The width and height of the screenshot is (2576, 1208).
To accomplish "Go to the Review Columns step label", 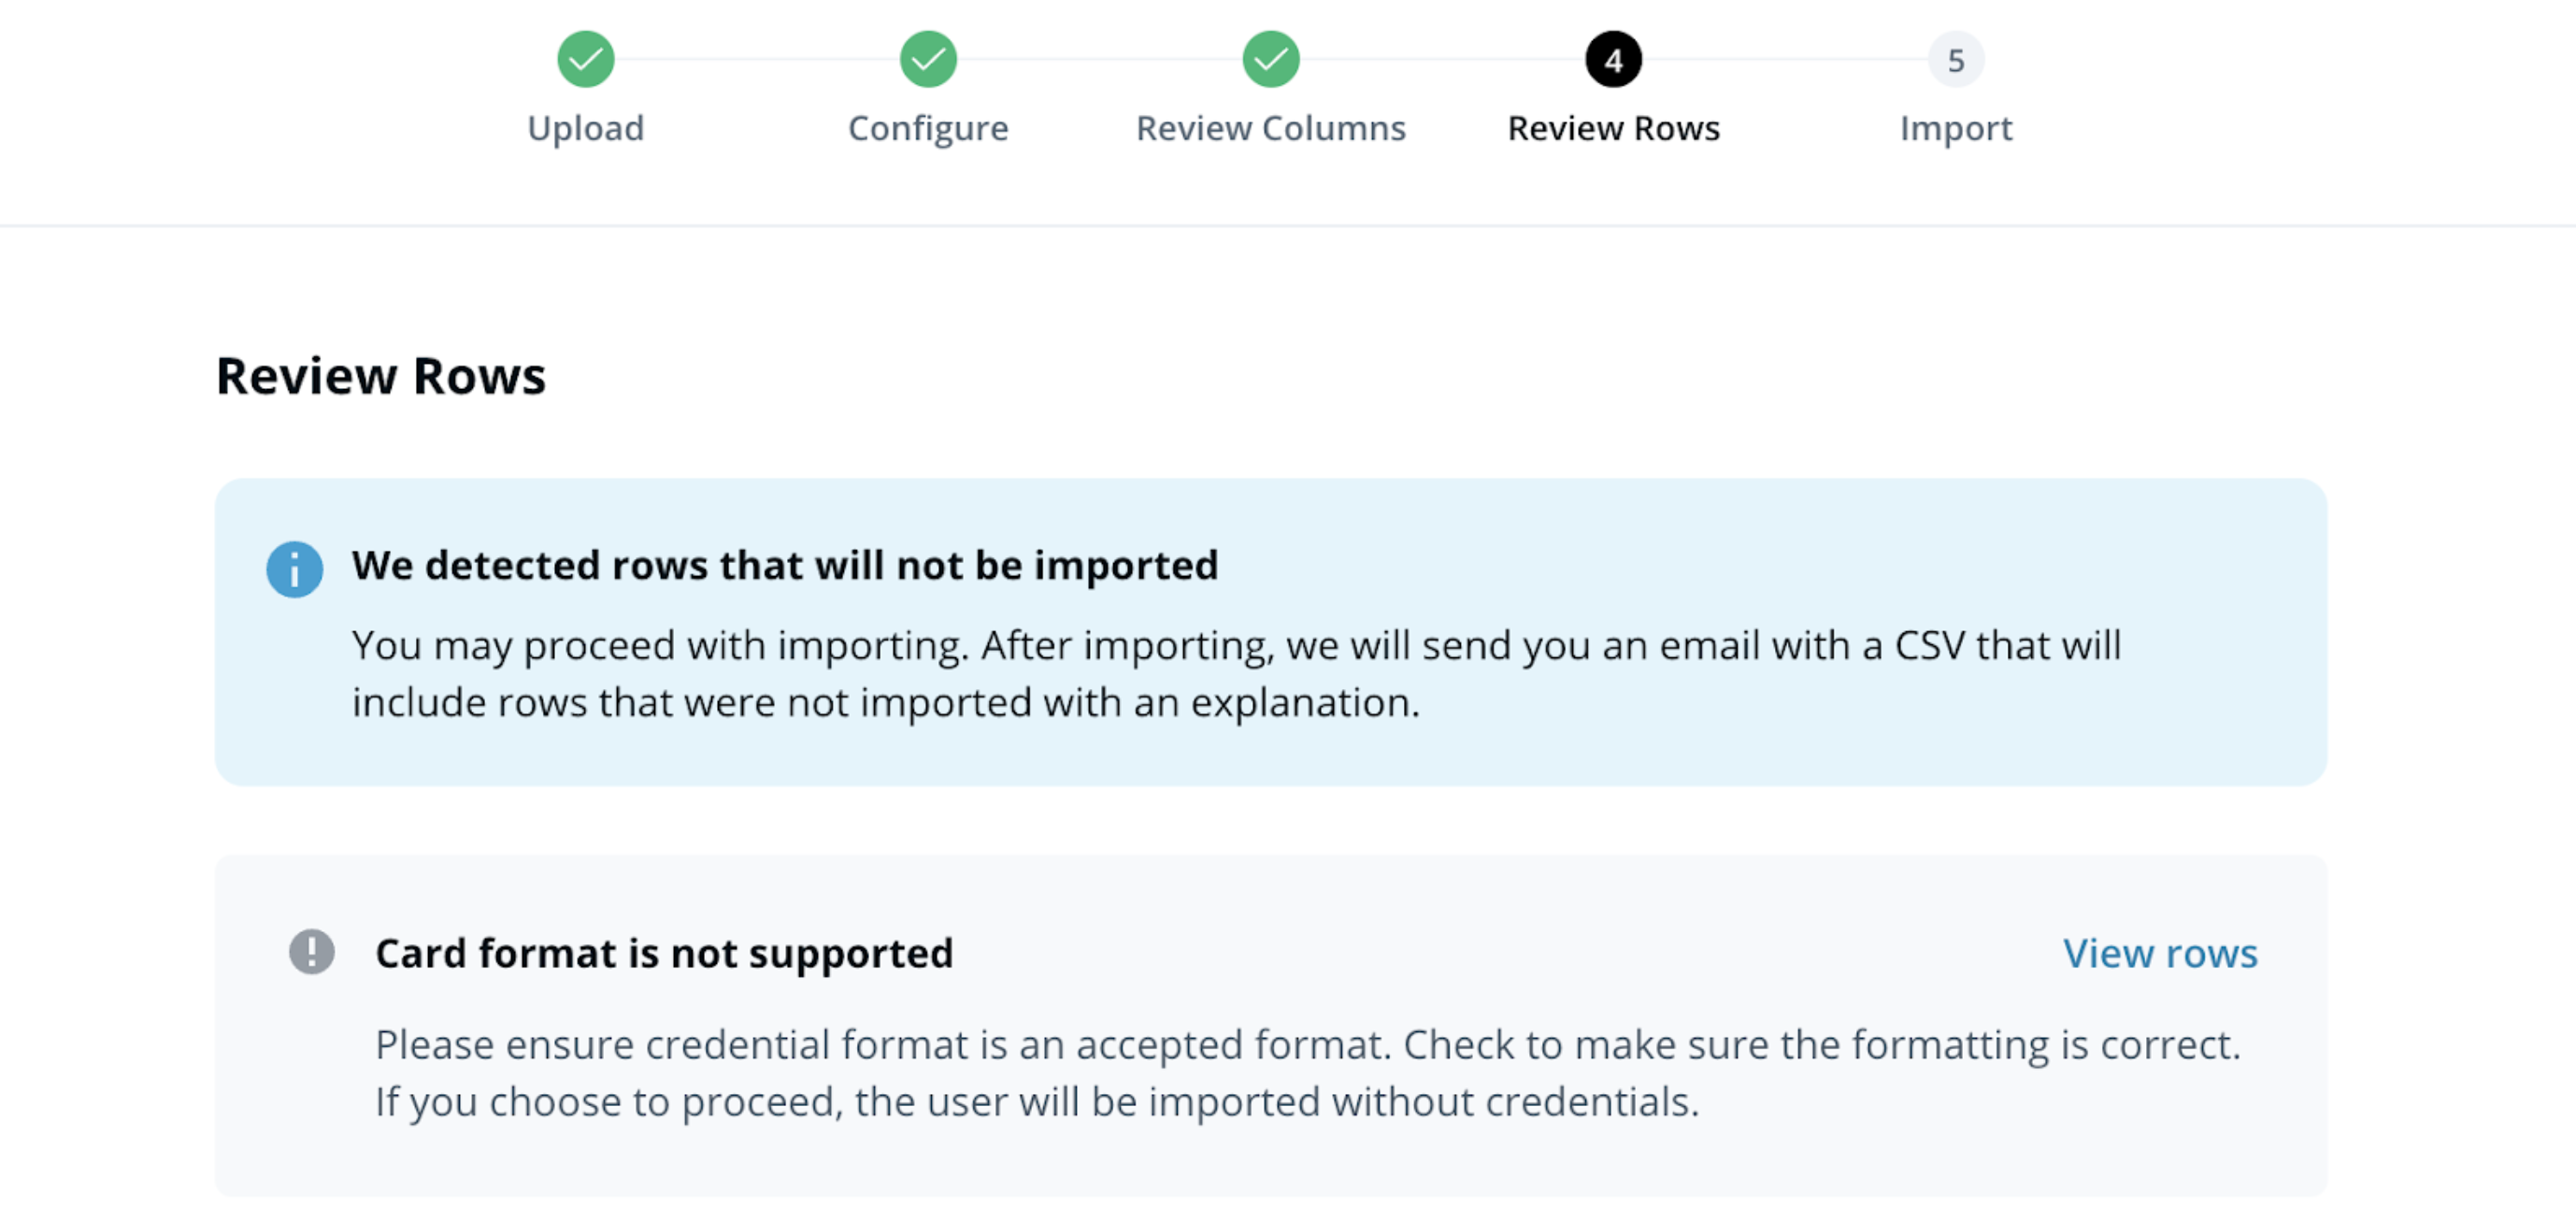I will click(x=1270, y=128).
